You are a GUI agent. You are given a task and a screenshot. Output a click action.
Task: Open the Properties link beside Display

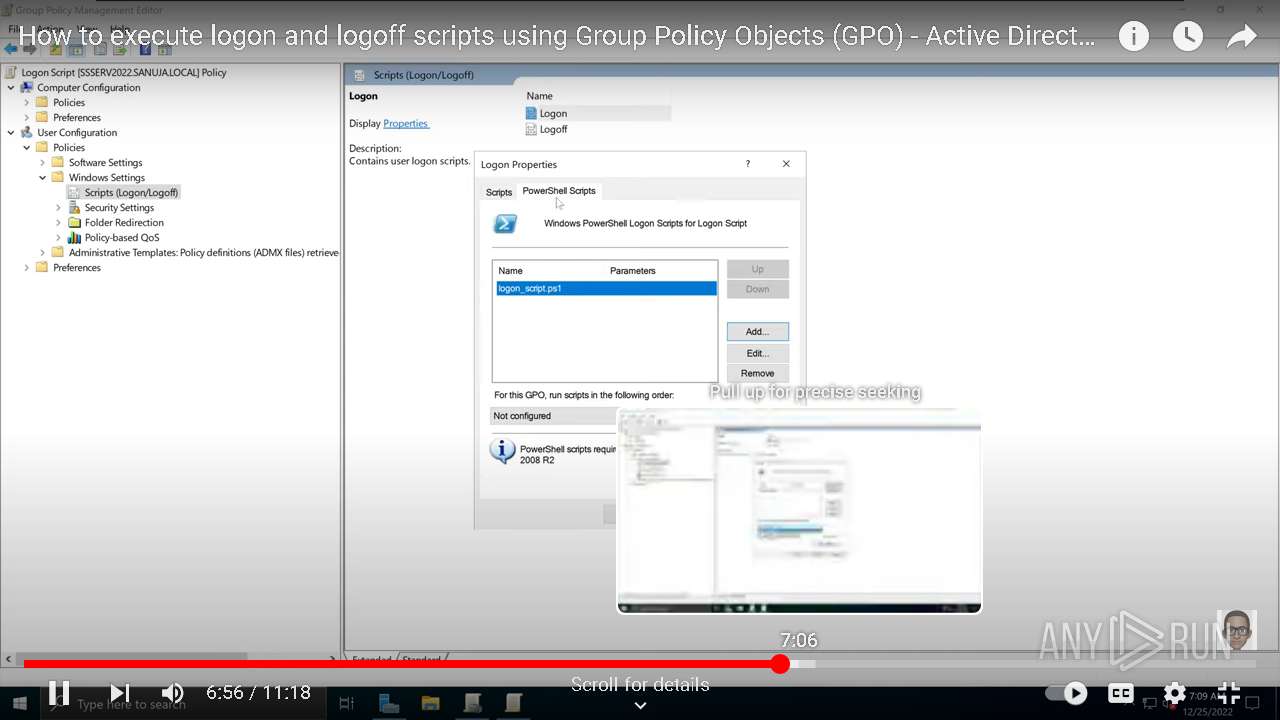(x=405, y=123)
